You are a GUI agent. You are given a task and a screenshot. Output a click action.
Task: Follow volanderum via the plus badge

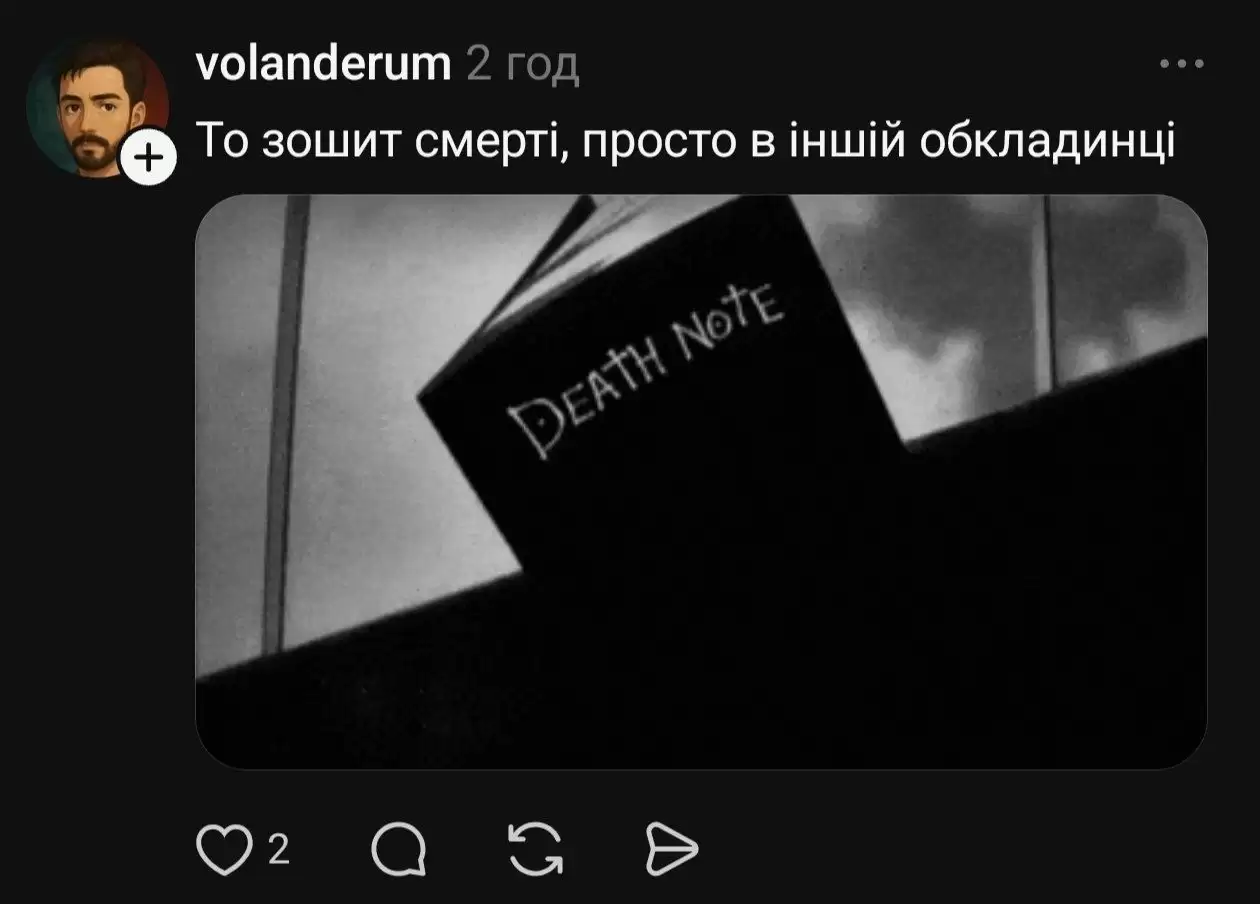pyautogui.click(x=148, y=158)
